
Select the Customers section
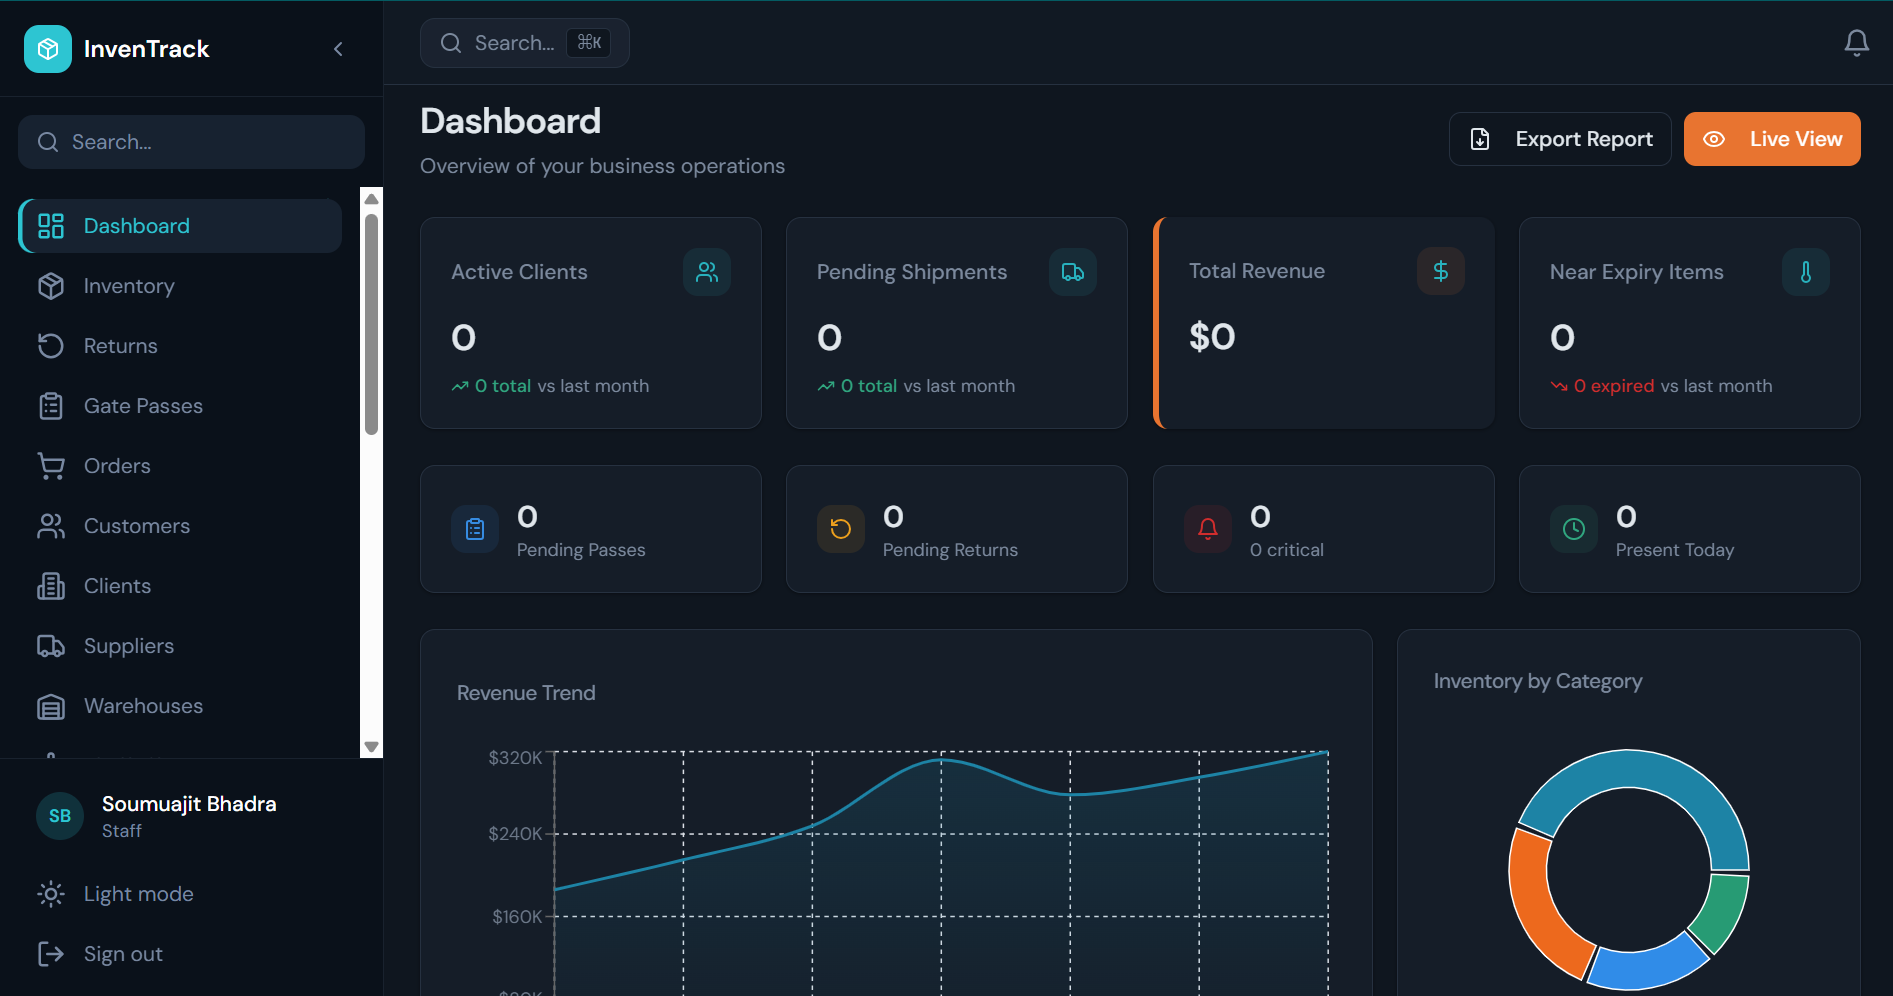click(136, 526)
